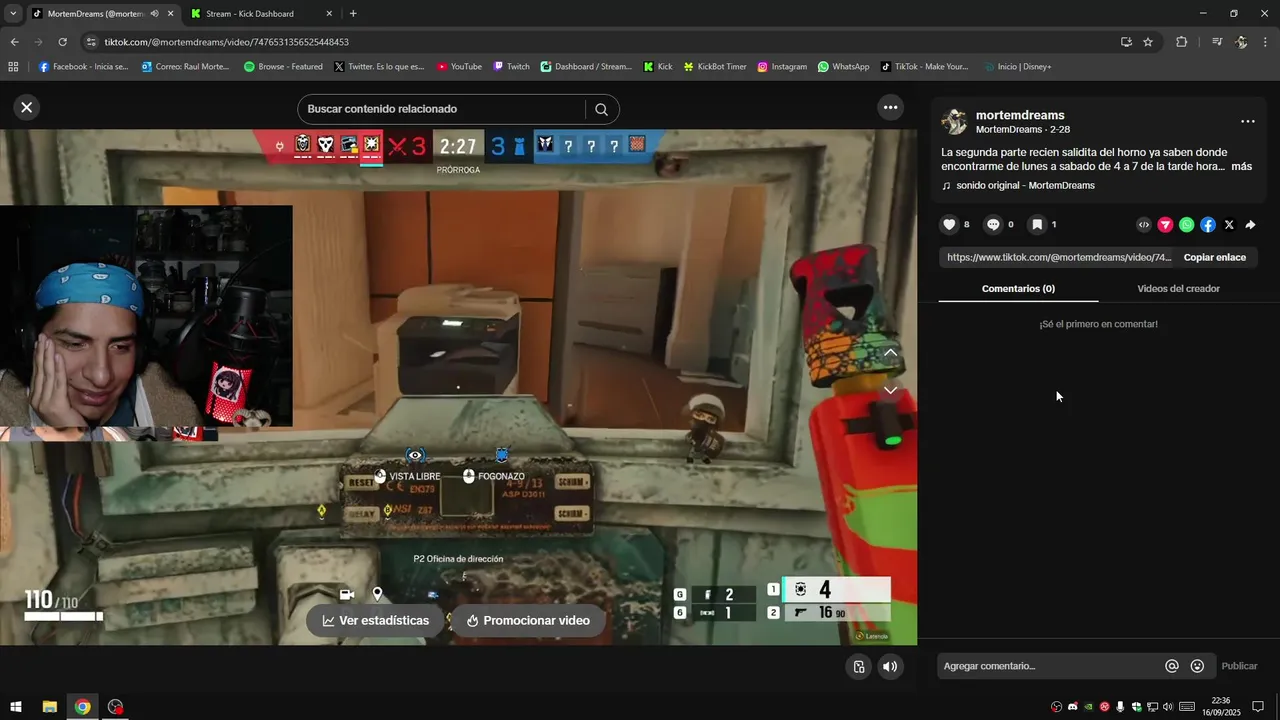Close the TikTok video viewer

(x=27, y=107)
